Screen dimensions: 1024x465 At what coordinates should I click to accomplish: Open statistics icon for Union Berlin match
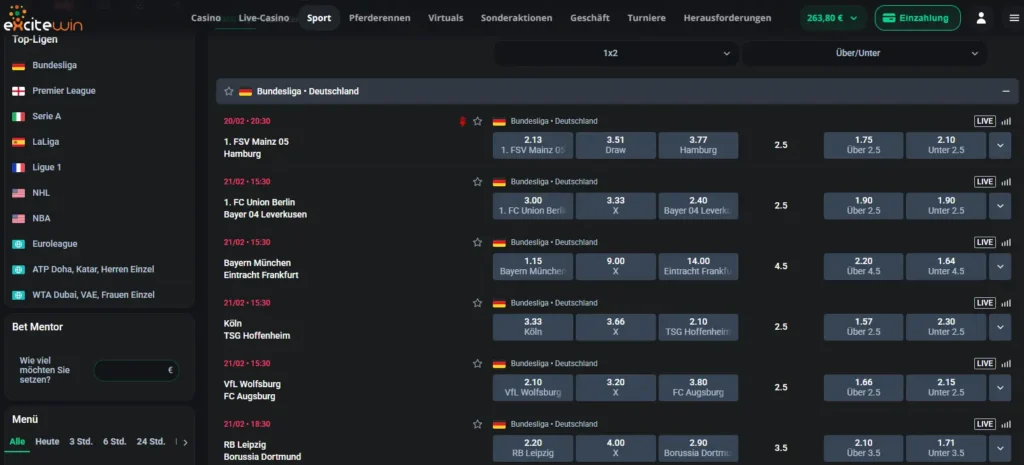pyautogui.click(x=1006, y=182)
